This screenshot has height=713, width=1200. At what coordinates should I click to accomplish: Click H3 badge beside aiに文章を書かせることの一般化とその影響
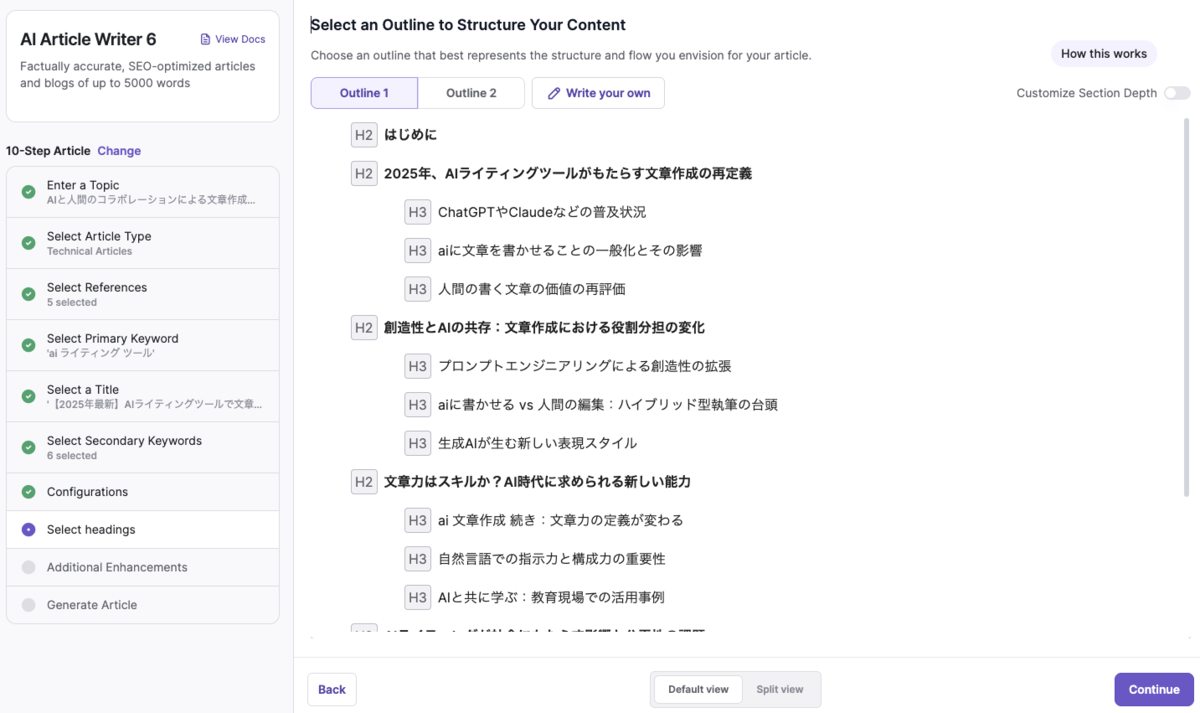coord(418,250)
